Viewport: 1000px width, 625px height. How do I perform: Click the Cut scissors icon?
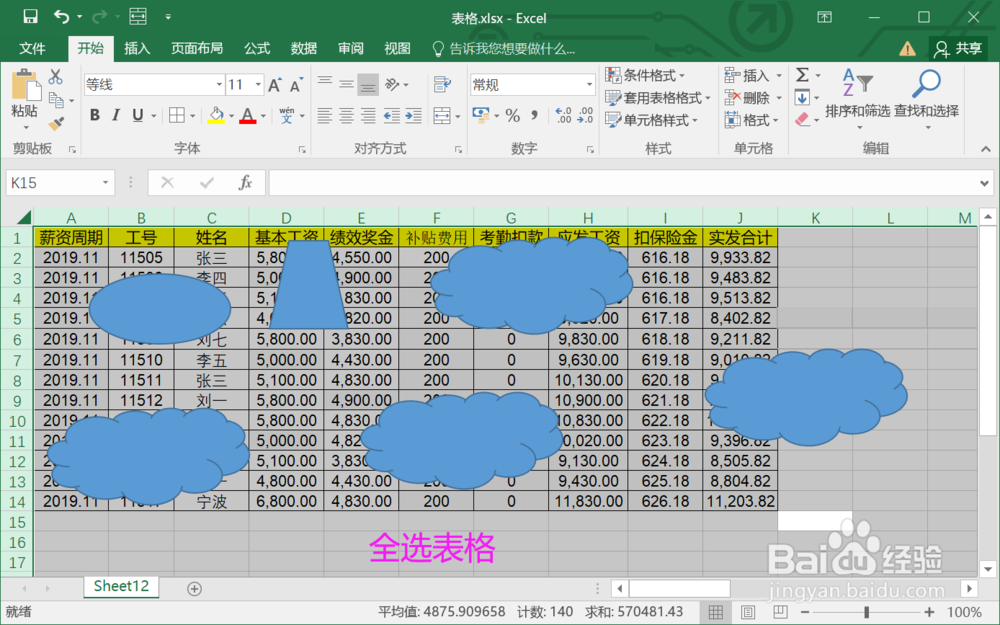click(x=55, y=77)
